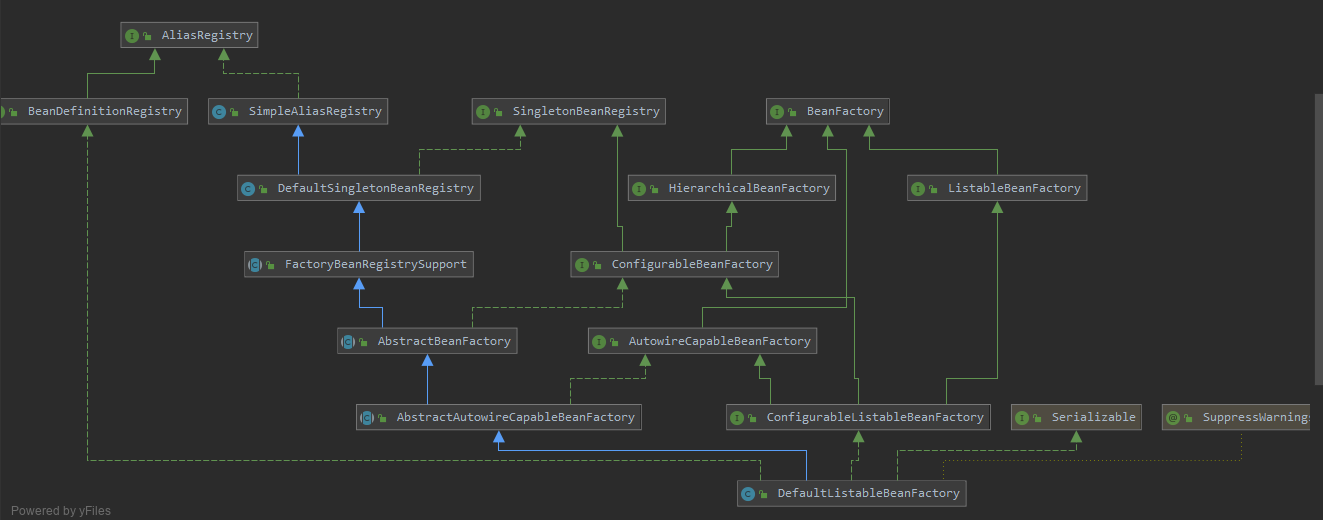Click the interface icon of AliasRegistry node
The width and height of the screenshot is (1323, 520).
click(132, 35)
